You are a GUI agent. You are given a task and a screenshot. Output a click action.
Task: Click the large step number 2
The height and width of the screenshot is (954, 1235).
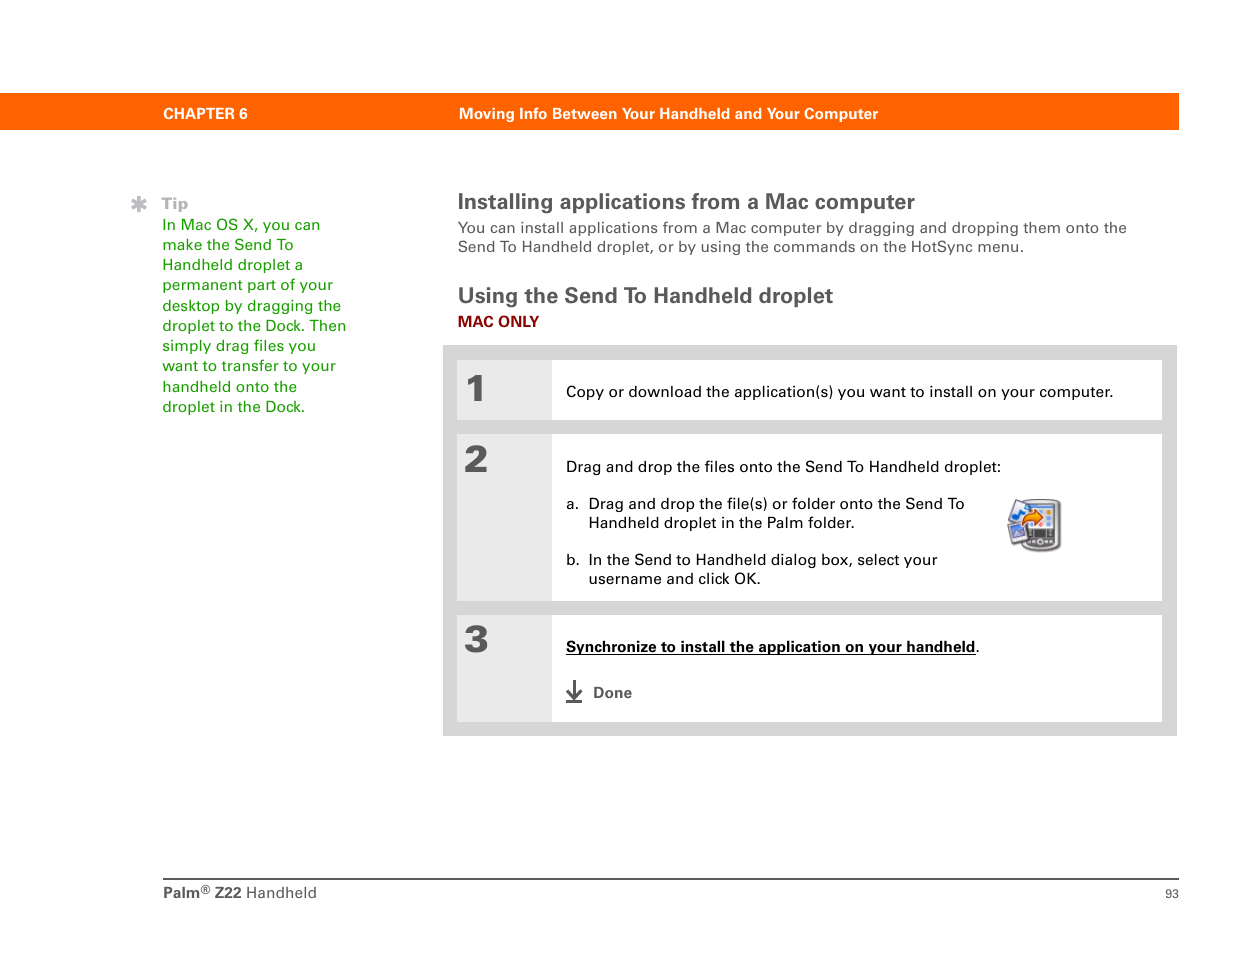[x=476, y=459]
